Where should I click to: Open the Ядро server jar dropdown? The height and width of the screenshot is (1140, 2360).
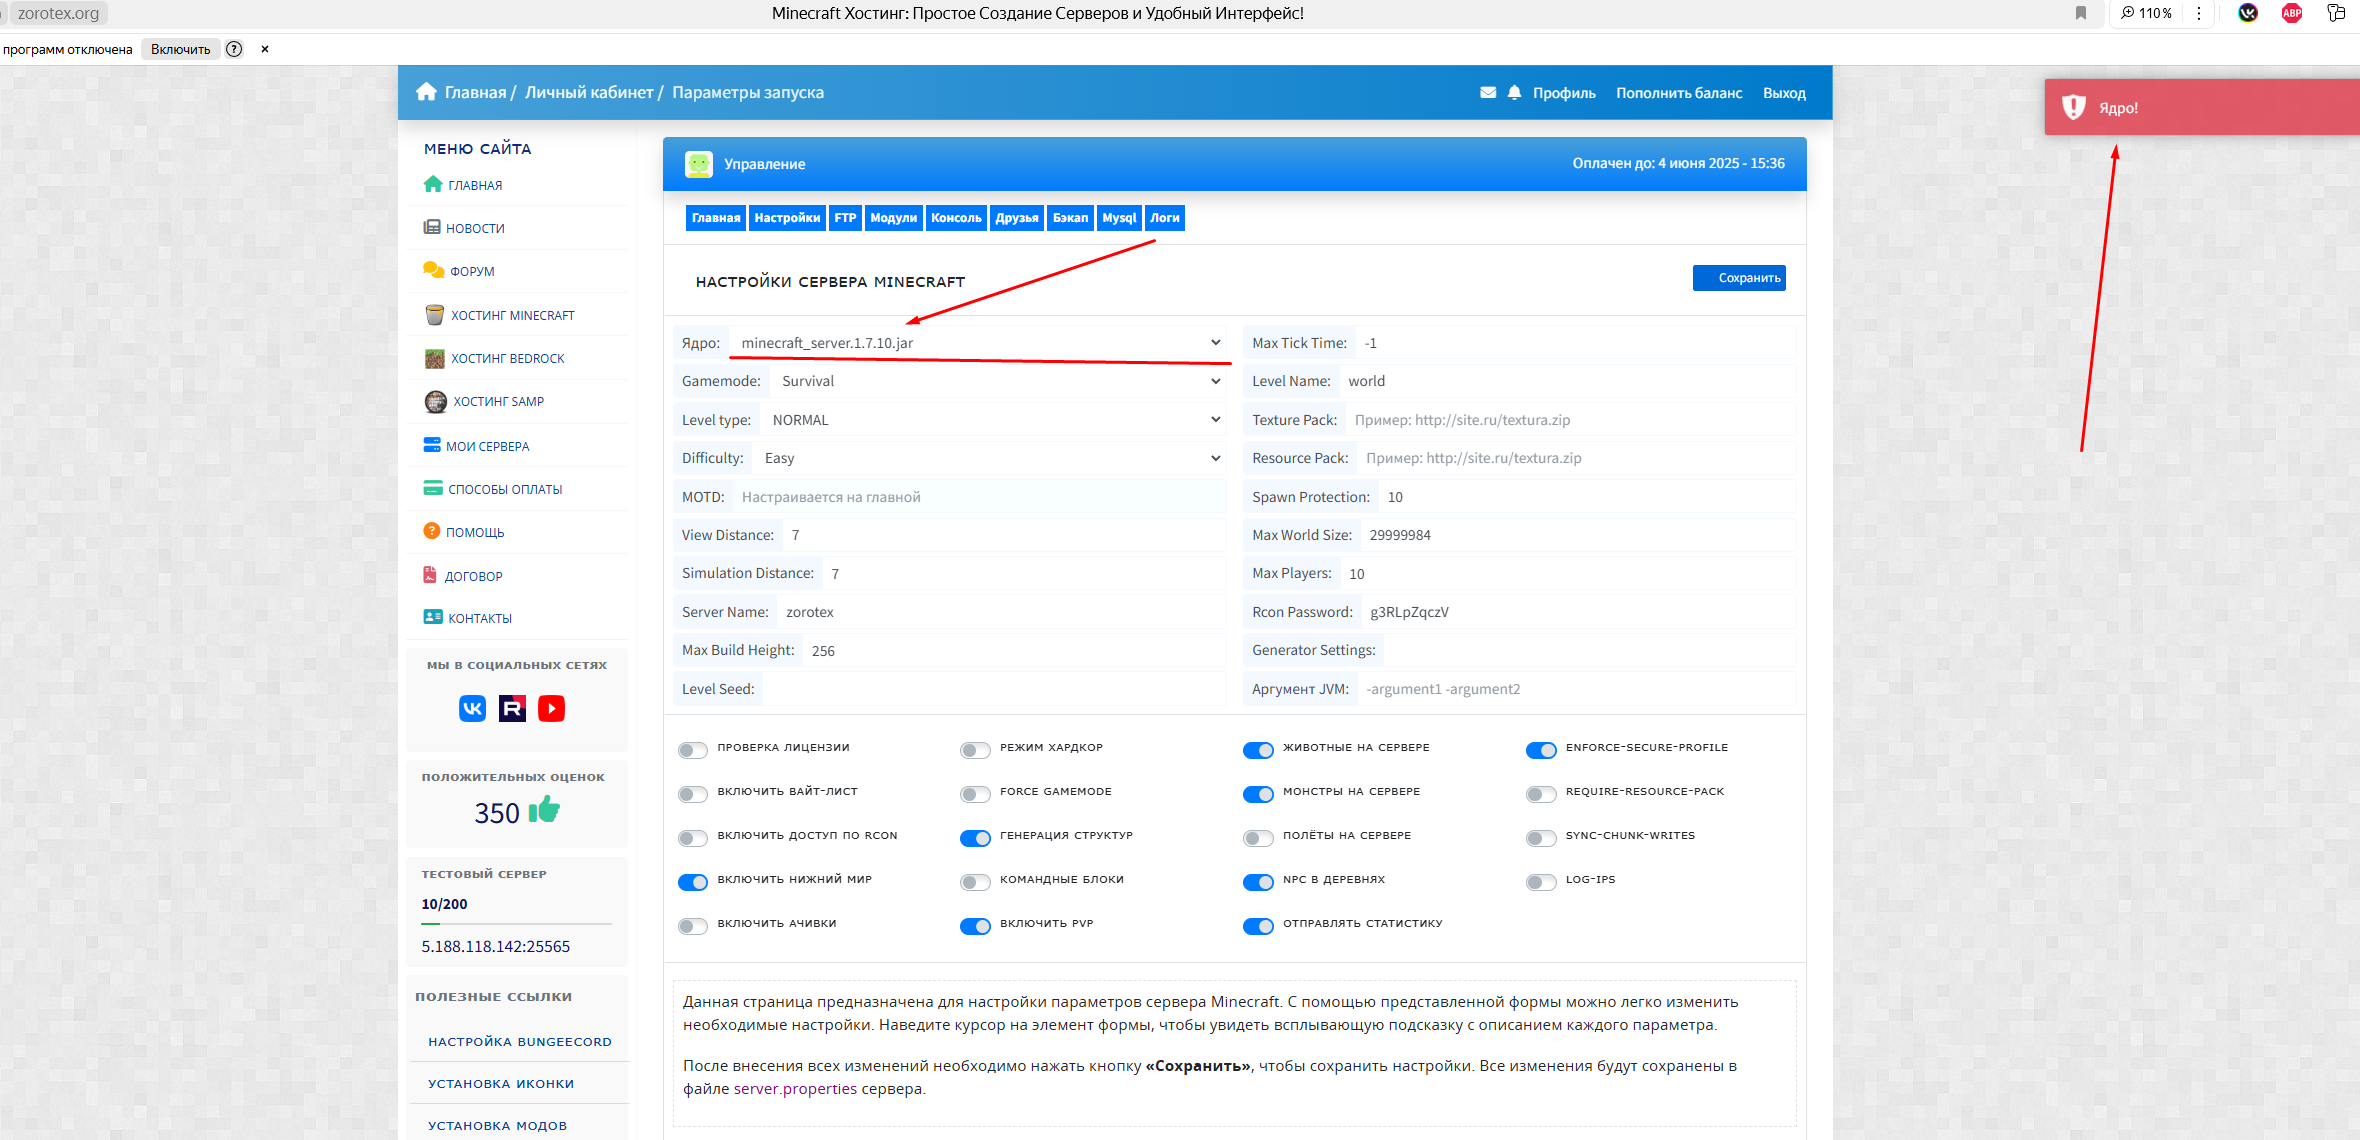980,343
